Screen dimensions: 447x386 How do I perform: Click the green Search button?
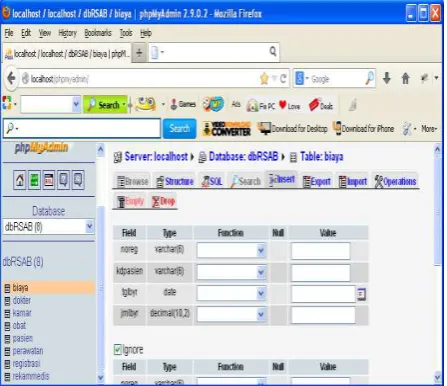click(x=105, y=105)
